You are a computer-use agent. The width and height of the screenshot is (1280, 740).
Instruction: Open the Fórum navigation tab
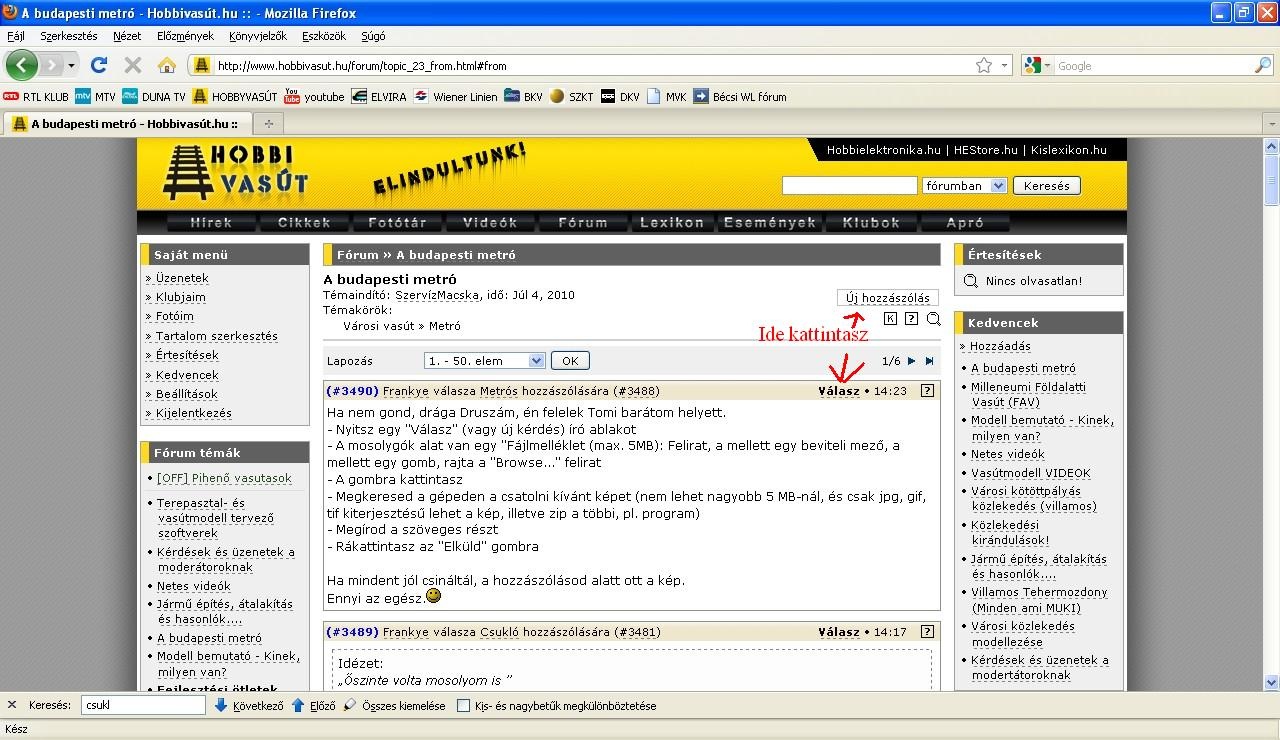582,223
